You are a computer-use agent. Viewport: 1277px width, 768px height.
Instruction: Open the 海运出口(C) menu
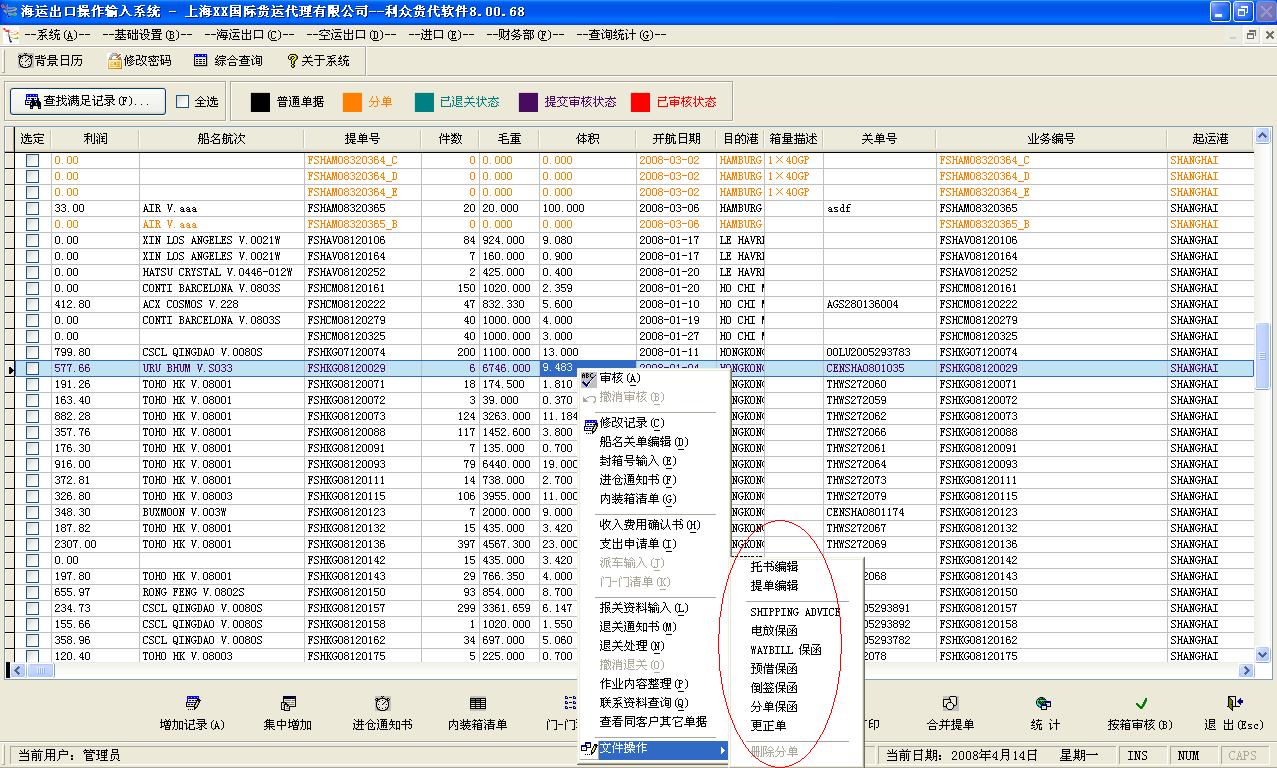pyautogui.click(x=249, y=35)
